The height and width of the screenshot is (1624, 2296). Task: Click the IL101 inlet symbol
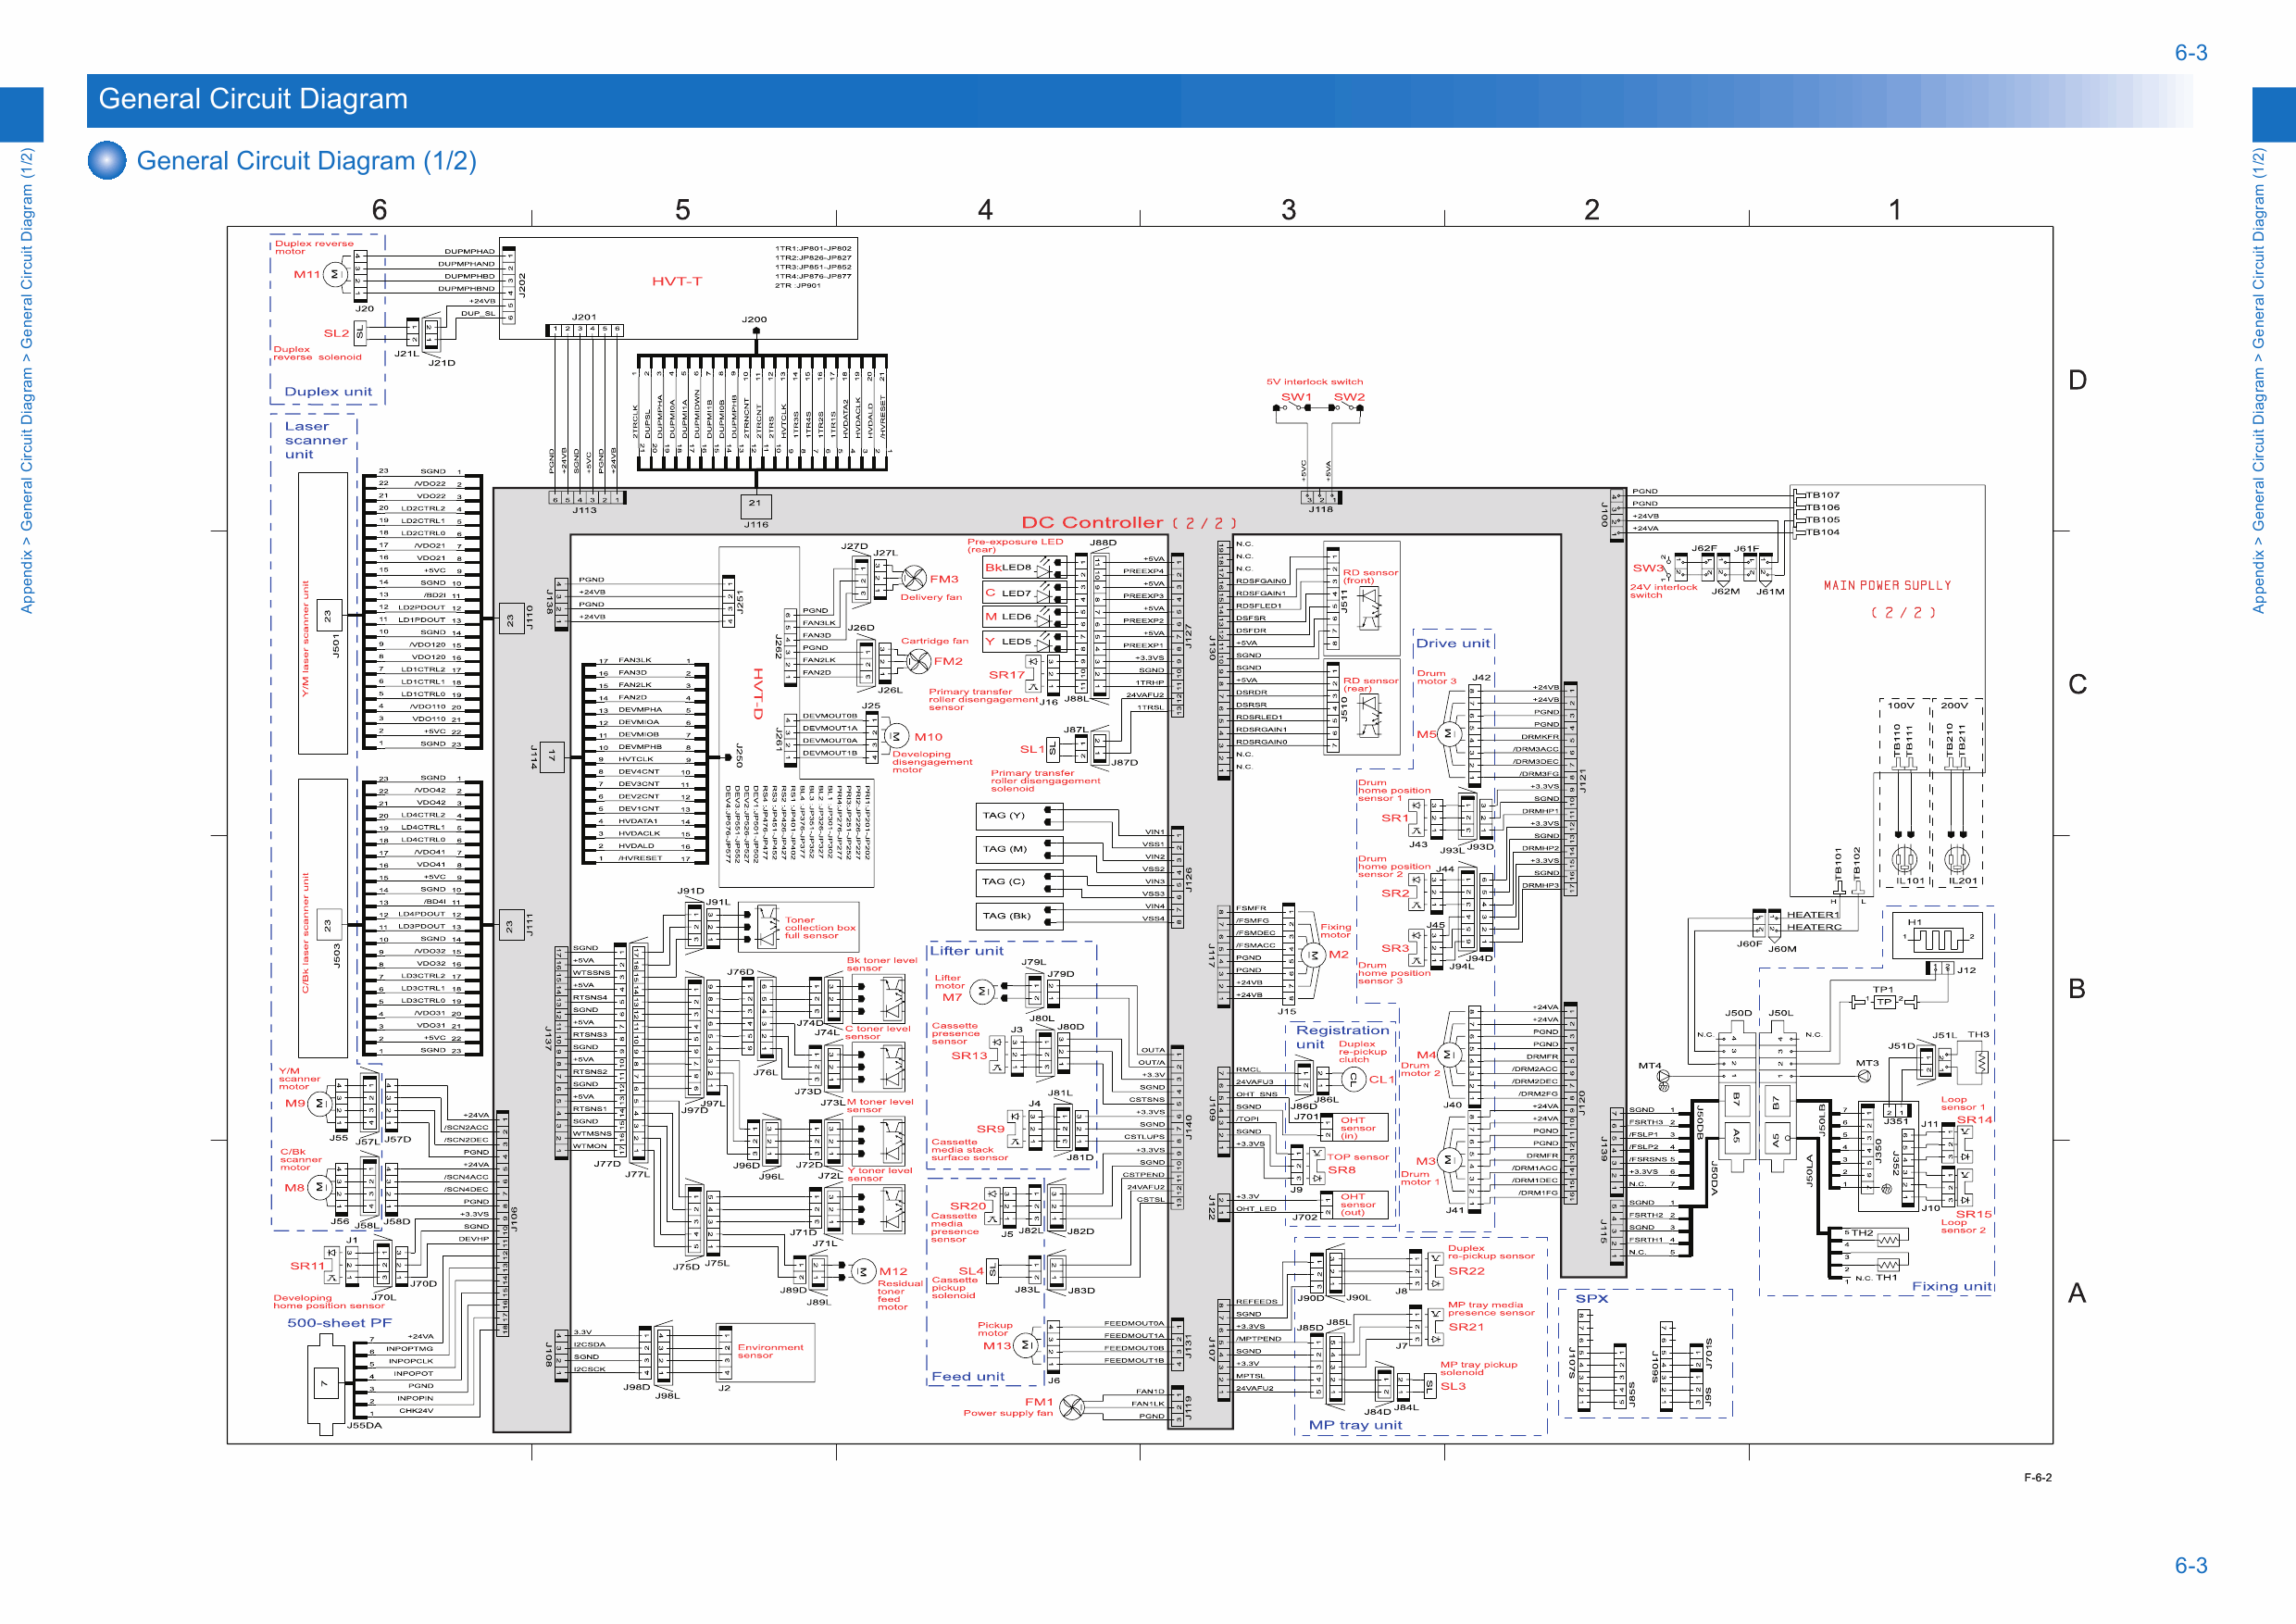pyautogui.click(x=1904, y=859)
